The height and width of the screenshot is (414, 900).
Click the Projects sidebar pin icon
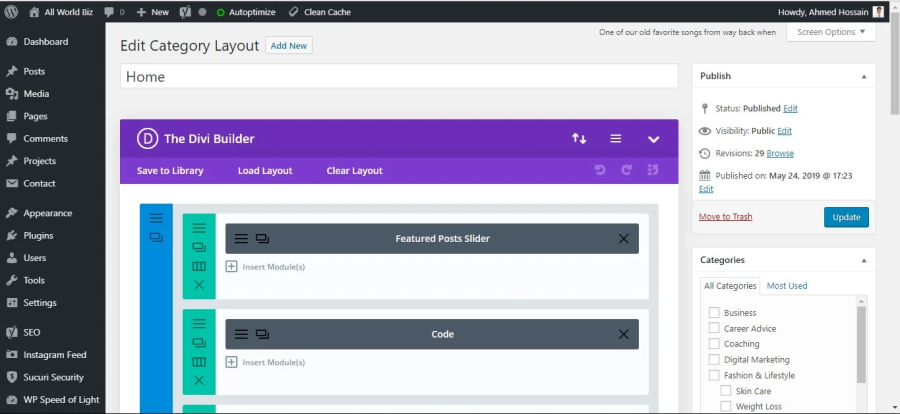(11, 161)
